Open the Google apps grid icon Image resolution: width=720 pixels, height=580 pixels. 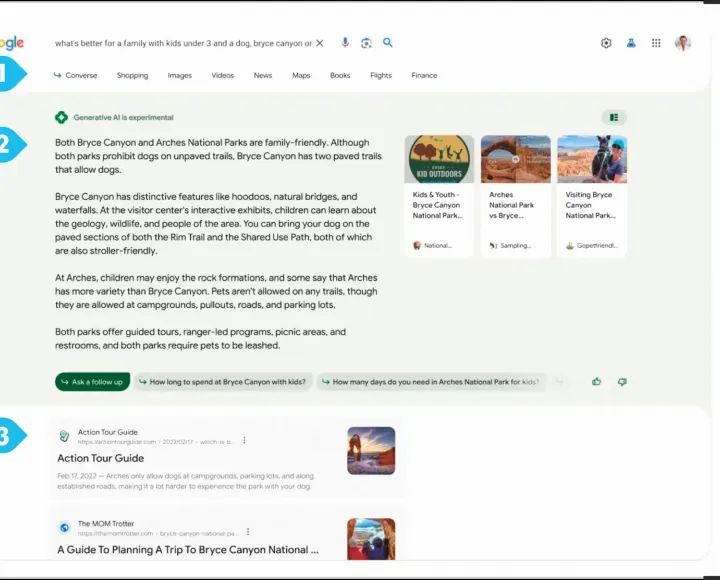[x=656, y=43]
